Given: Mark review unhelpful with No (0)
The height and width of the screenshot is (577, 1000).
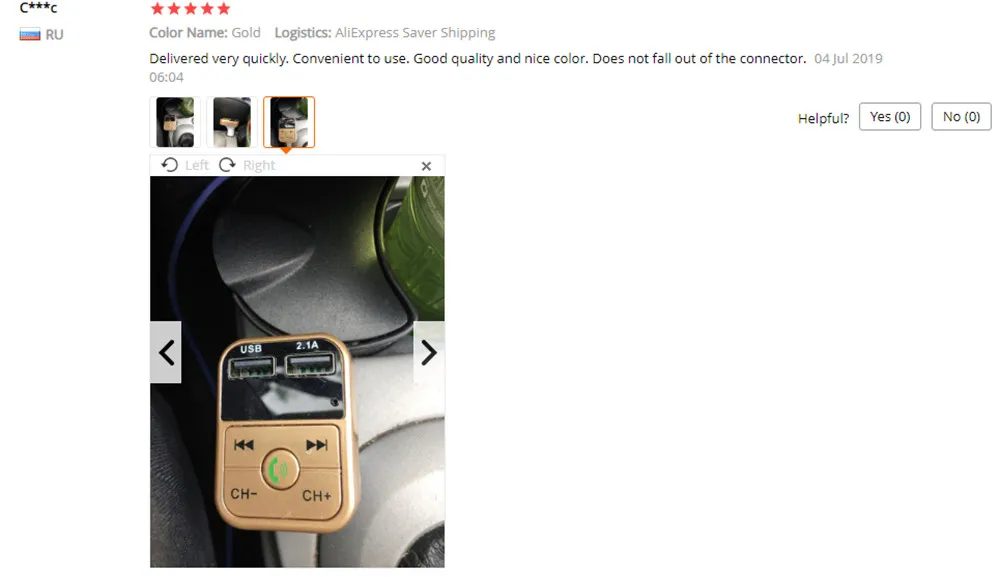Looking at the screenshot, I should 961,117.
